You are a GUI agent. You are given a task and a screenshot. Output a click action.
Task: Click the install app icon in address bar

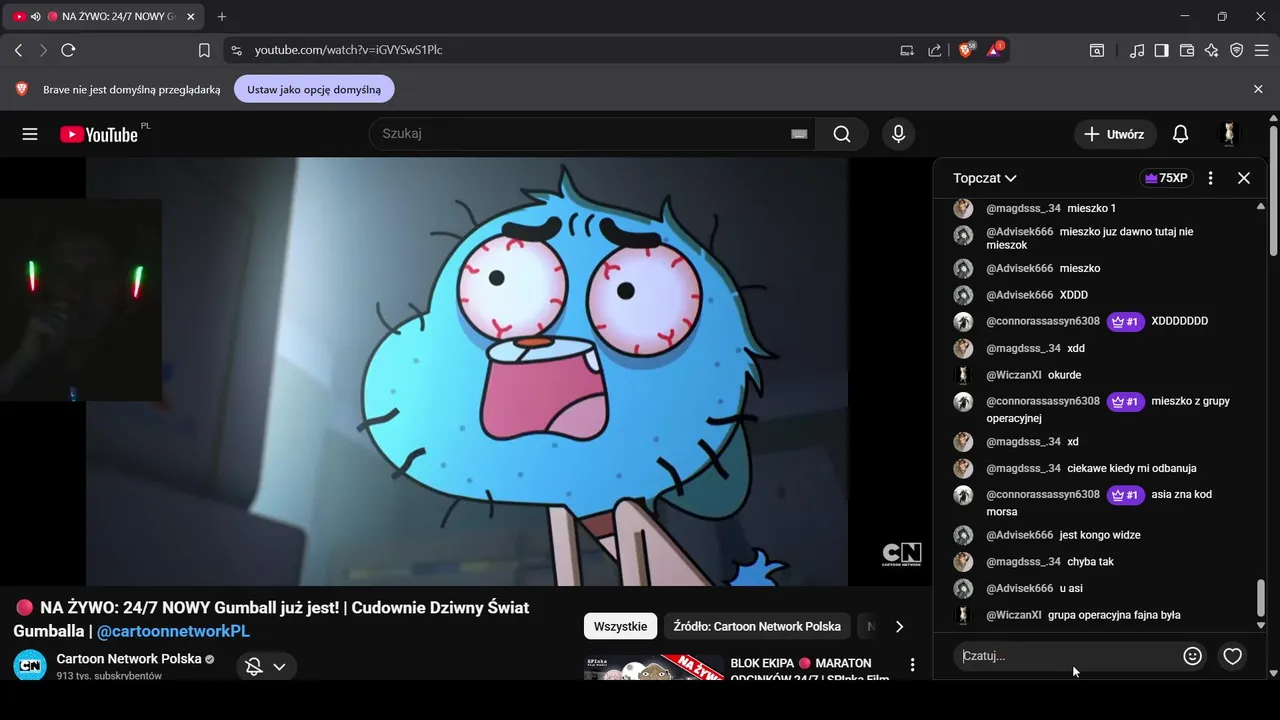pyautogui.click(x=907, y=50)
